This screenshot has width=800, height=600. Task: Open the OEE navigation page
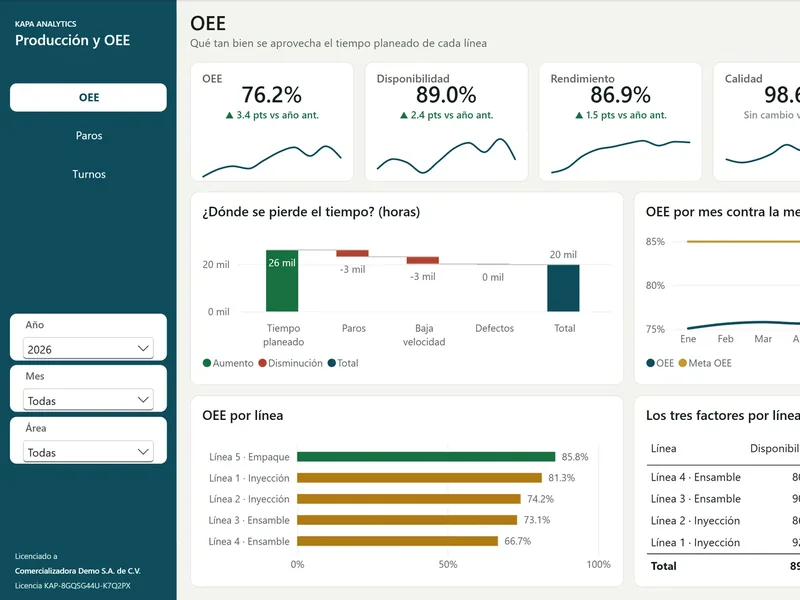88,97
